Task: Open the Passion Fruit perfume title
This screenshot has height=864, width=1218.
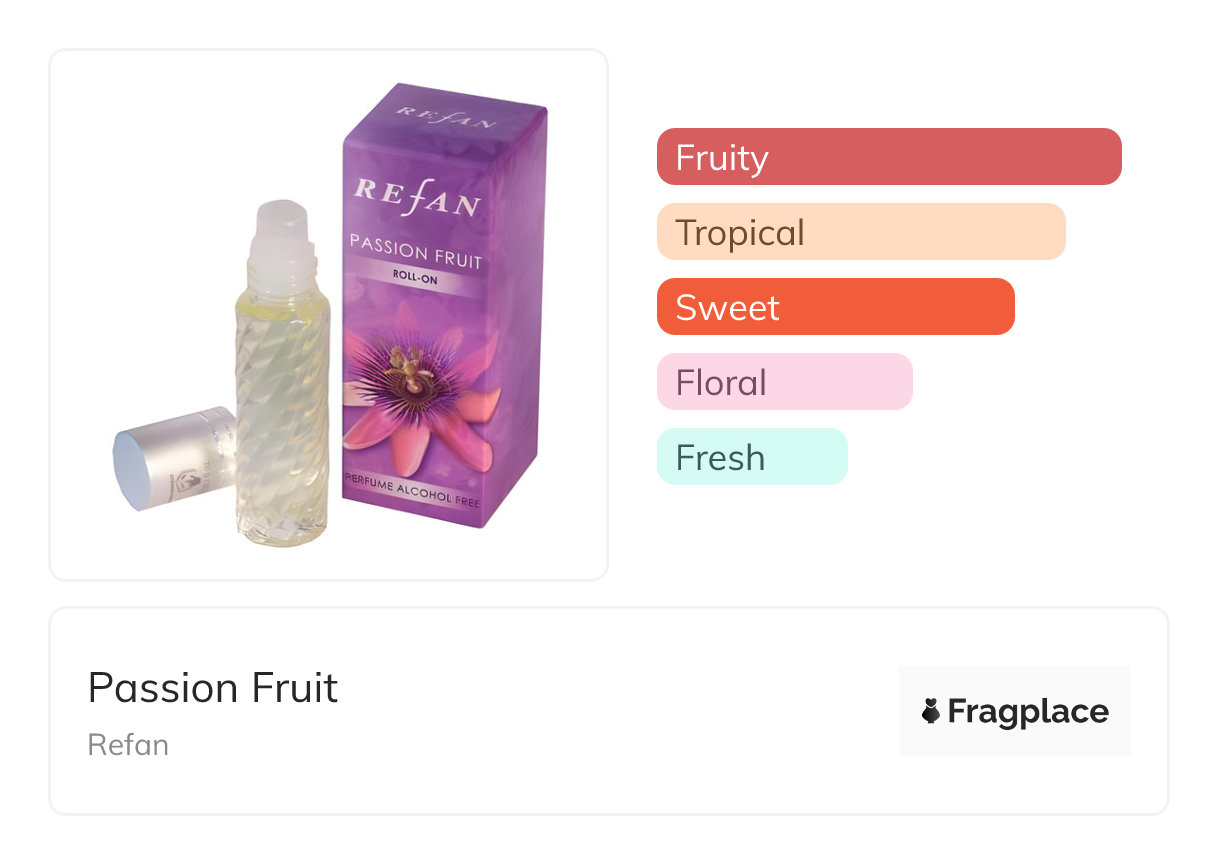Action: tap(213, 688)
